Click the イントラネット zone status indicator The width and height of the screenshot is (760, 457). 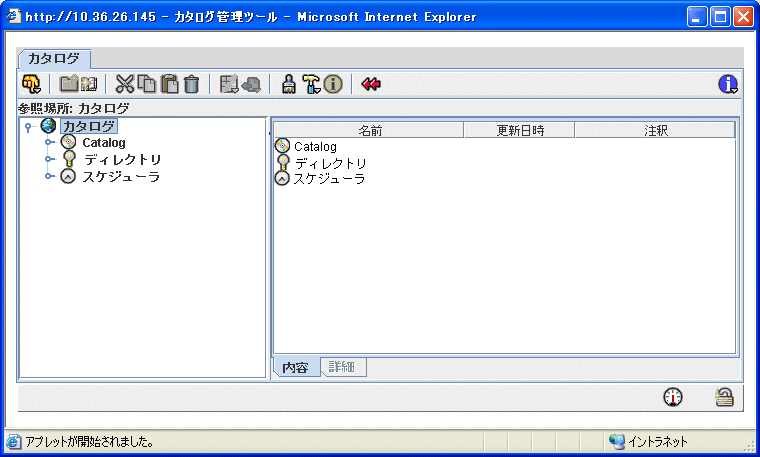pos(648,441)
